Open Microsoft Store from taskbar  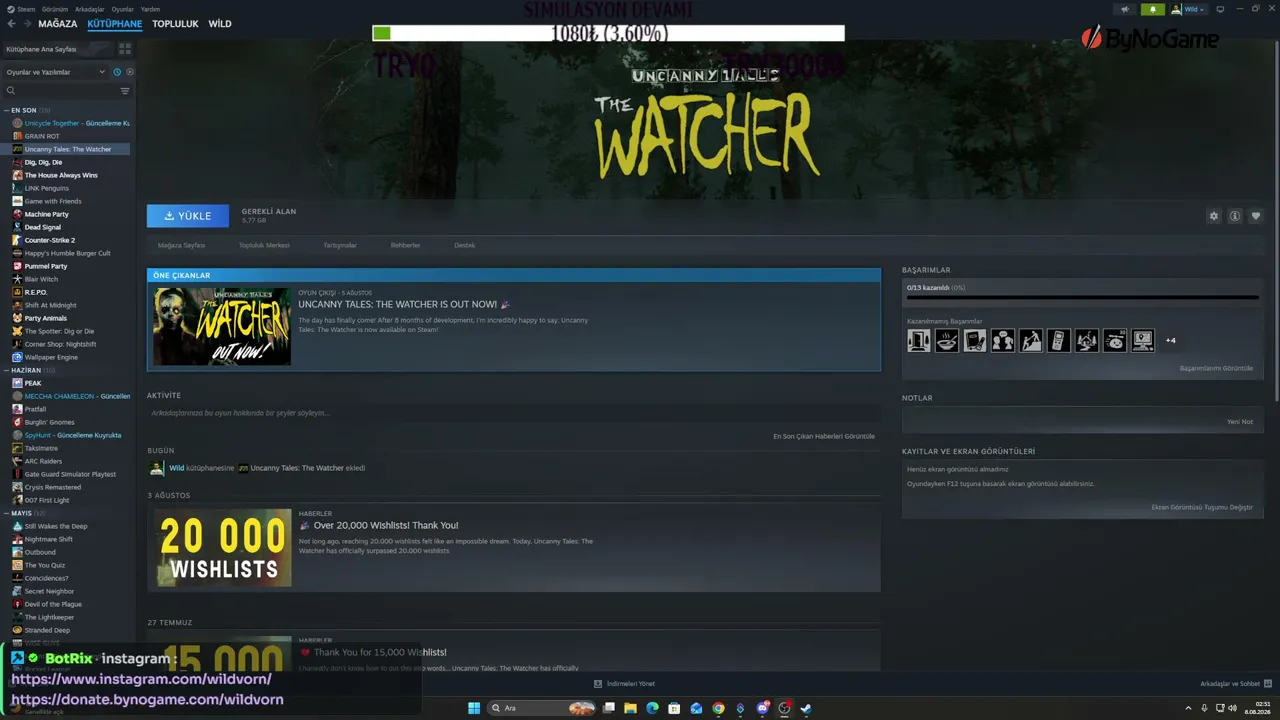(x=674, y=708)
